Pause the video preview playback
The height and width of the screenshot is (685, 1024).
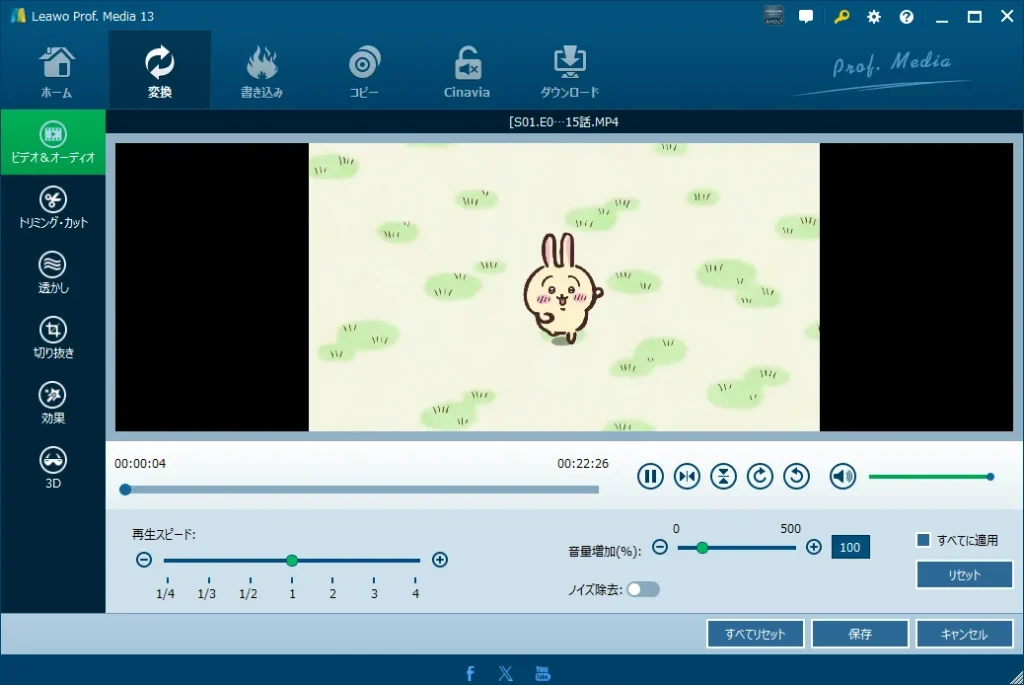click(650, 476)
